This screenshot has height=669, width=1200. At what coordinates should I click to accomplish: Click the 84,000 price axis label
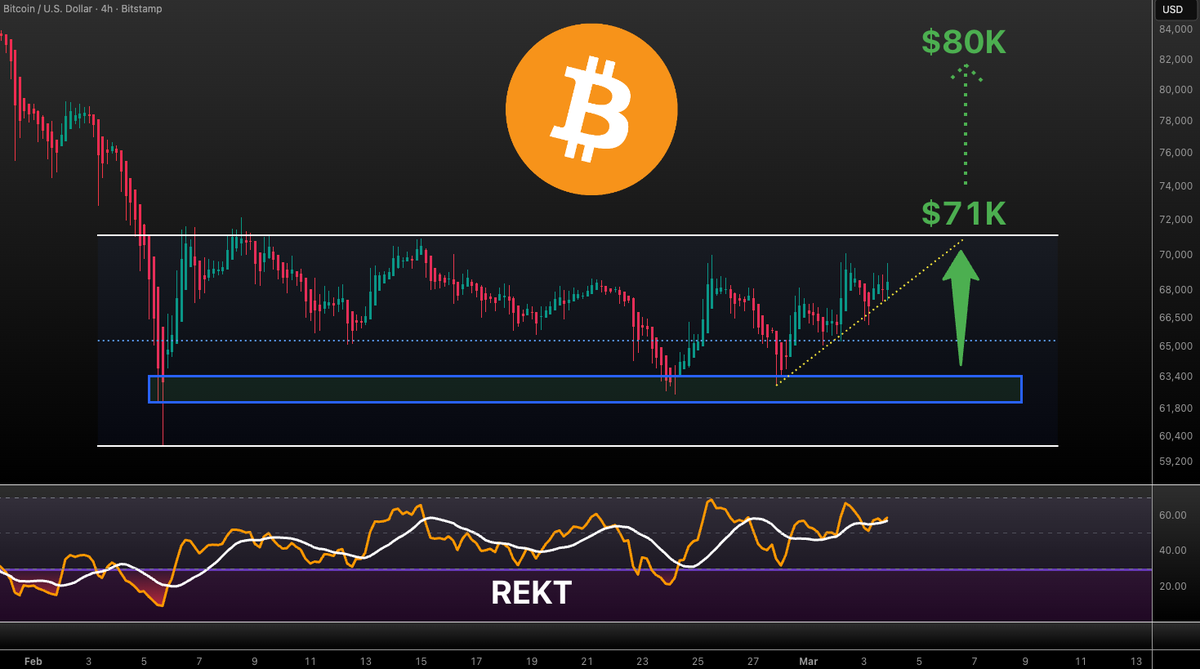point(1176,30)
